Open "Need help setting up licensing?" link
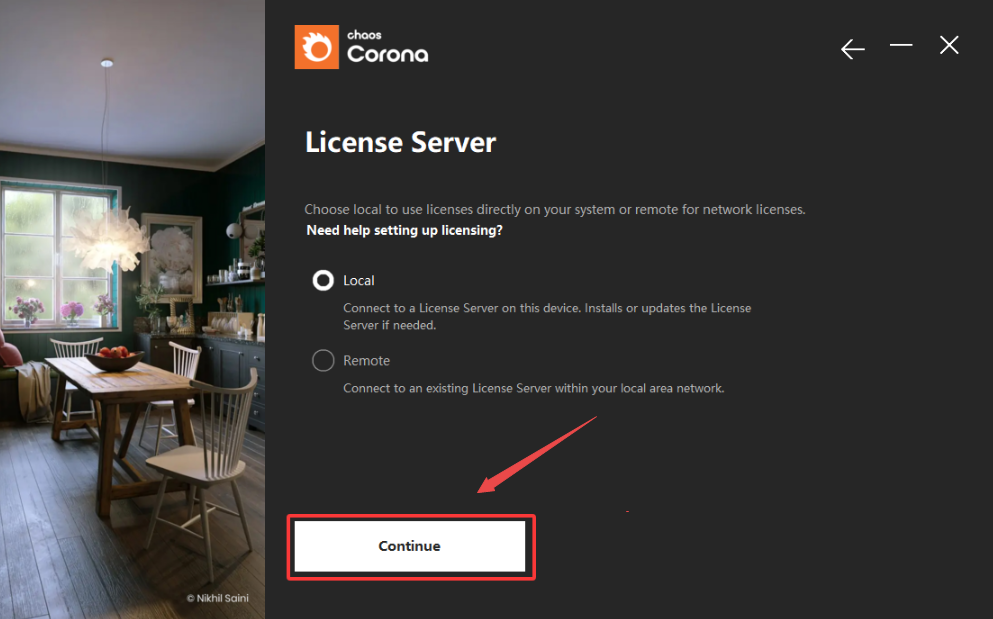Image resolution: width=993 pixels, height=619 pixels. 404,230
